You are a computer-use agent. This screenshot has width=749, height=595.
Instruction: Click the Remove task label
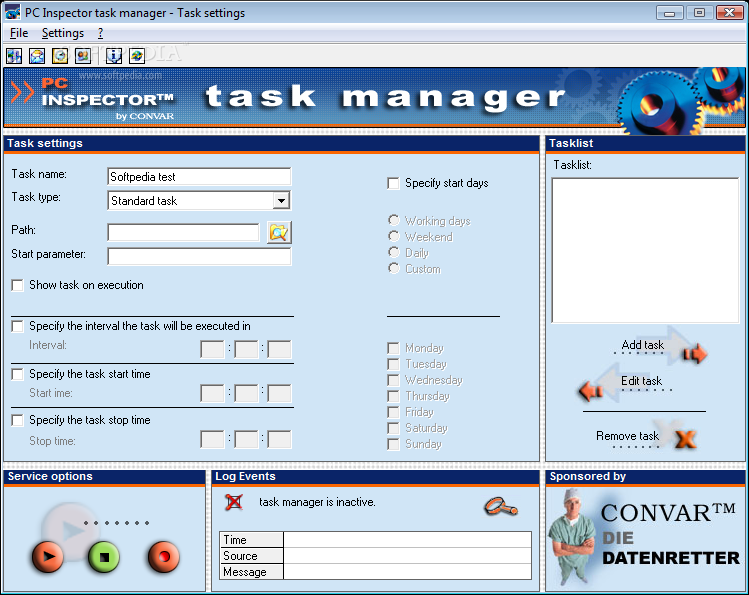(x=627, y=436)
